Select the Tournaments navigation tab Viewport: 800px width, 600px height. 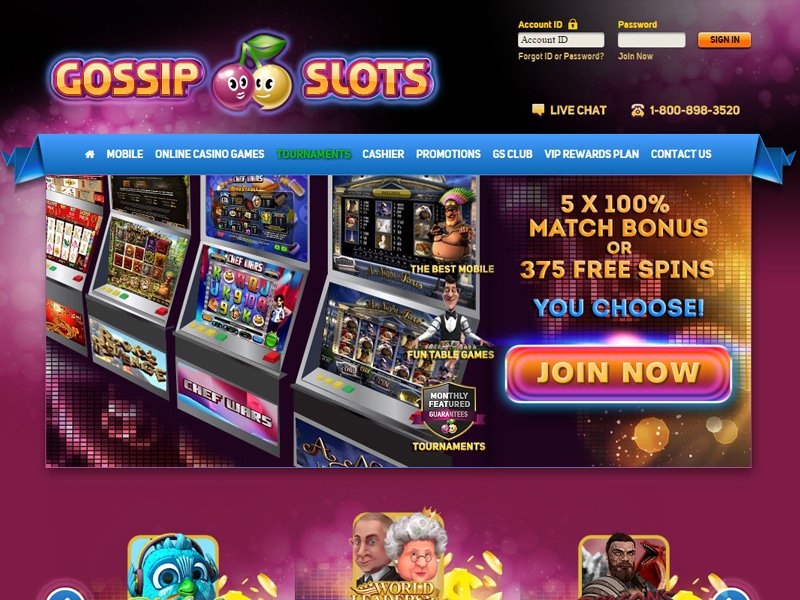[313, 154]
